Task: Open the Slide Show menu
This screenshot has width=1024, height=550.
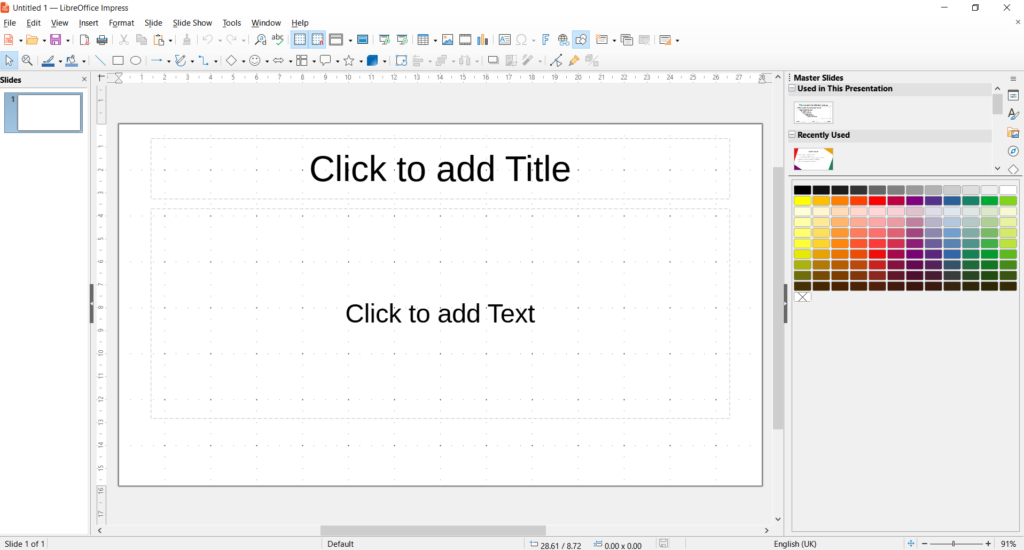Action: pyautogui.click(x=192, y=22)
